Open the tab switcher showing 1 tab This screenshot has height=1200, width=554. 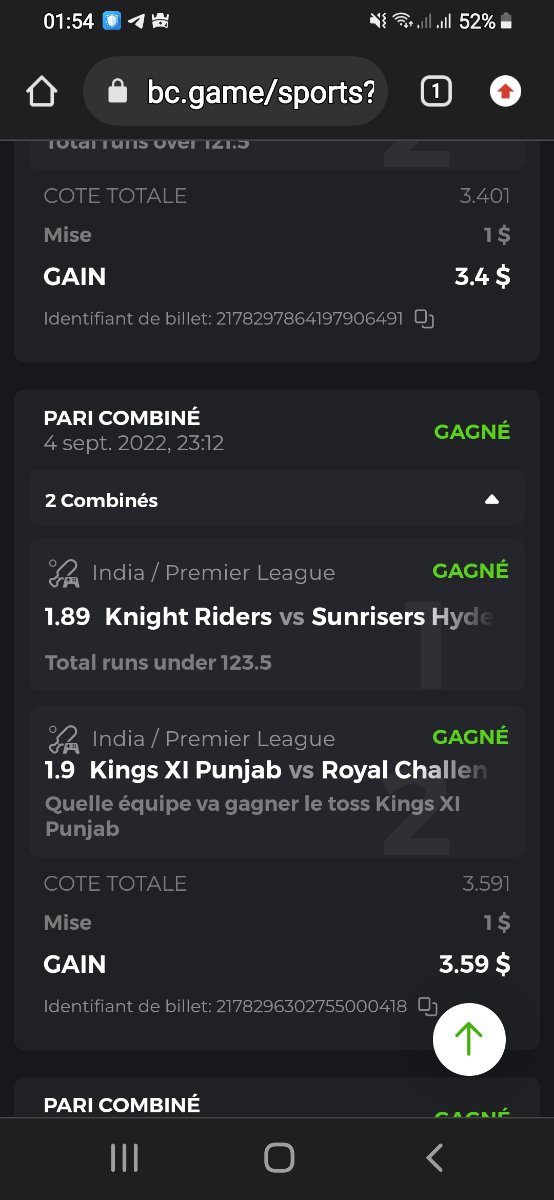(436, 92)
